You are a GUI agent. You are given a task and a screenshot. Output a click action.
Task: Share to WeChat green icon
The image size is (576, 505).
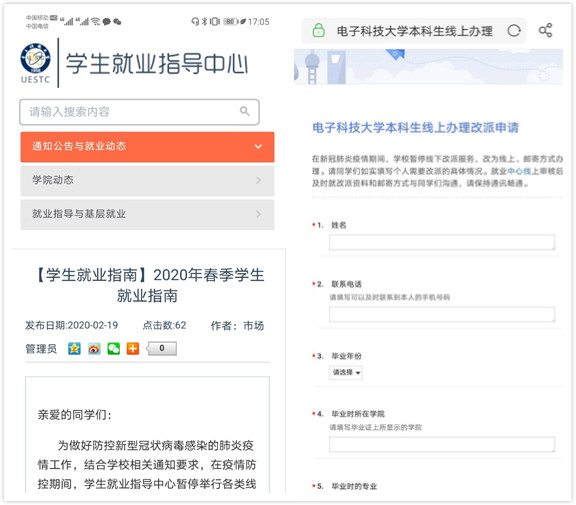click(114, 348)
